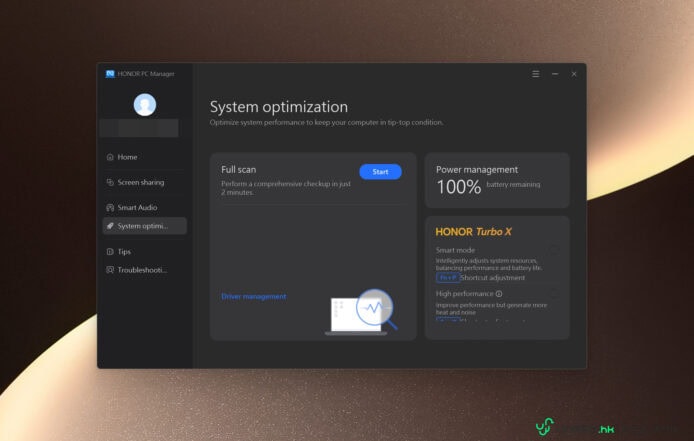Select the High performance radio option
Viewport: 694px width, 441px height.
(554, 294)
